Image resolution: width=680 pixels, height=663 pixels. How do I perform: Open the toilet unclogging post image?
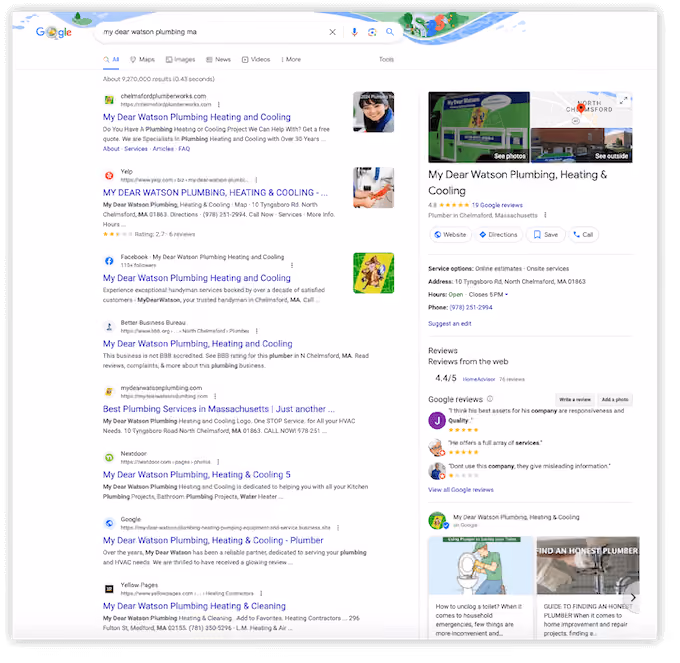tap(480, 565)
